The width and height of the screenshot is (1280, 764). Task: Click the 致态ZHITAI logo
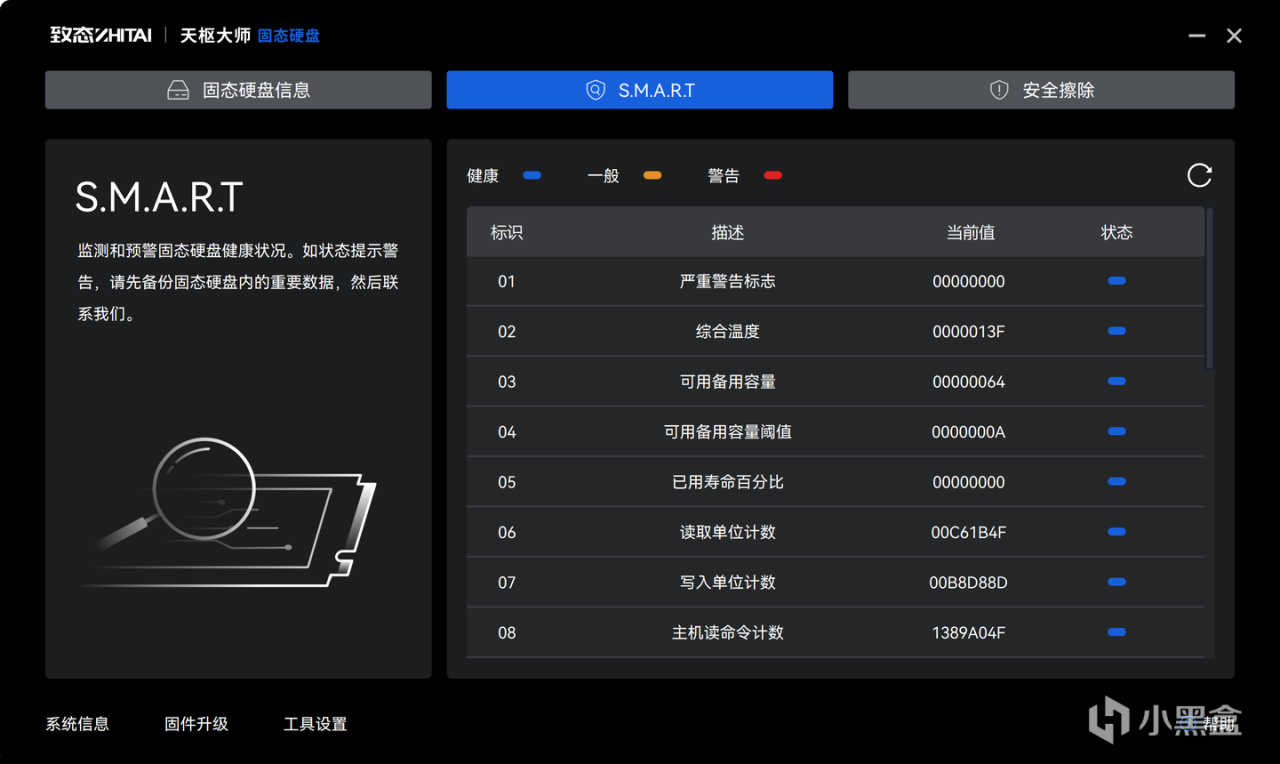point(101,35)
